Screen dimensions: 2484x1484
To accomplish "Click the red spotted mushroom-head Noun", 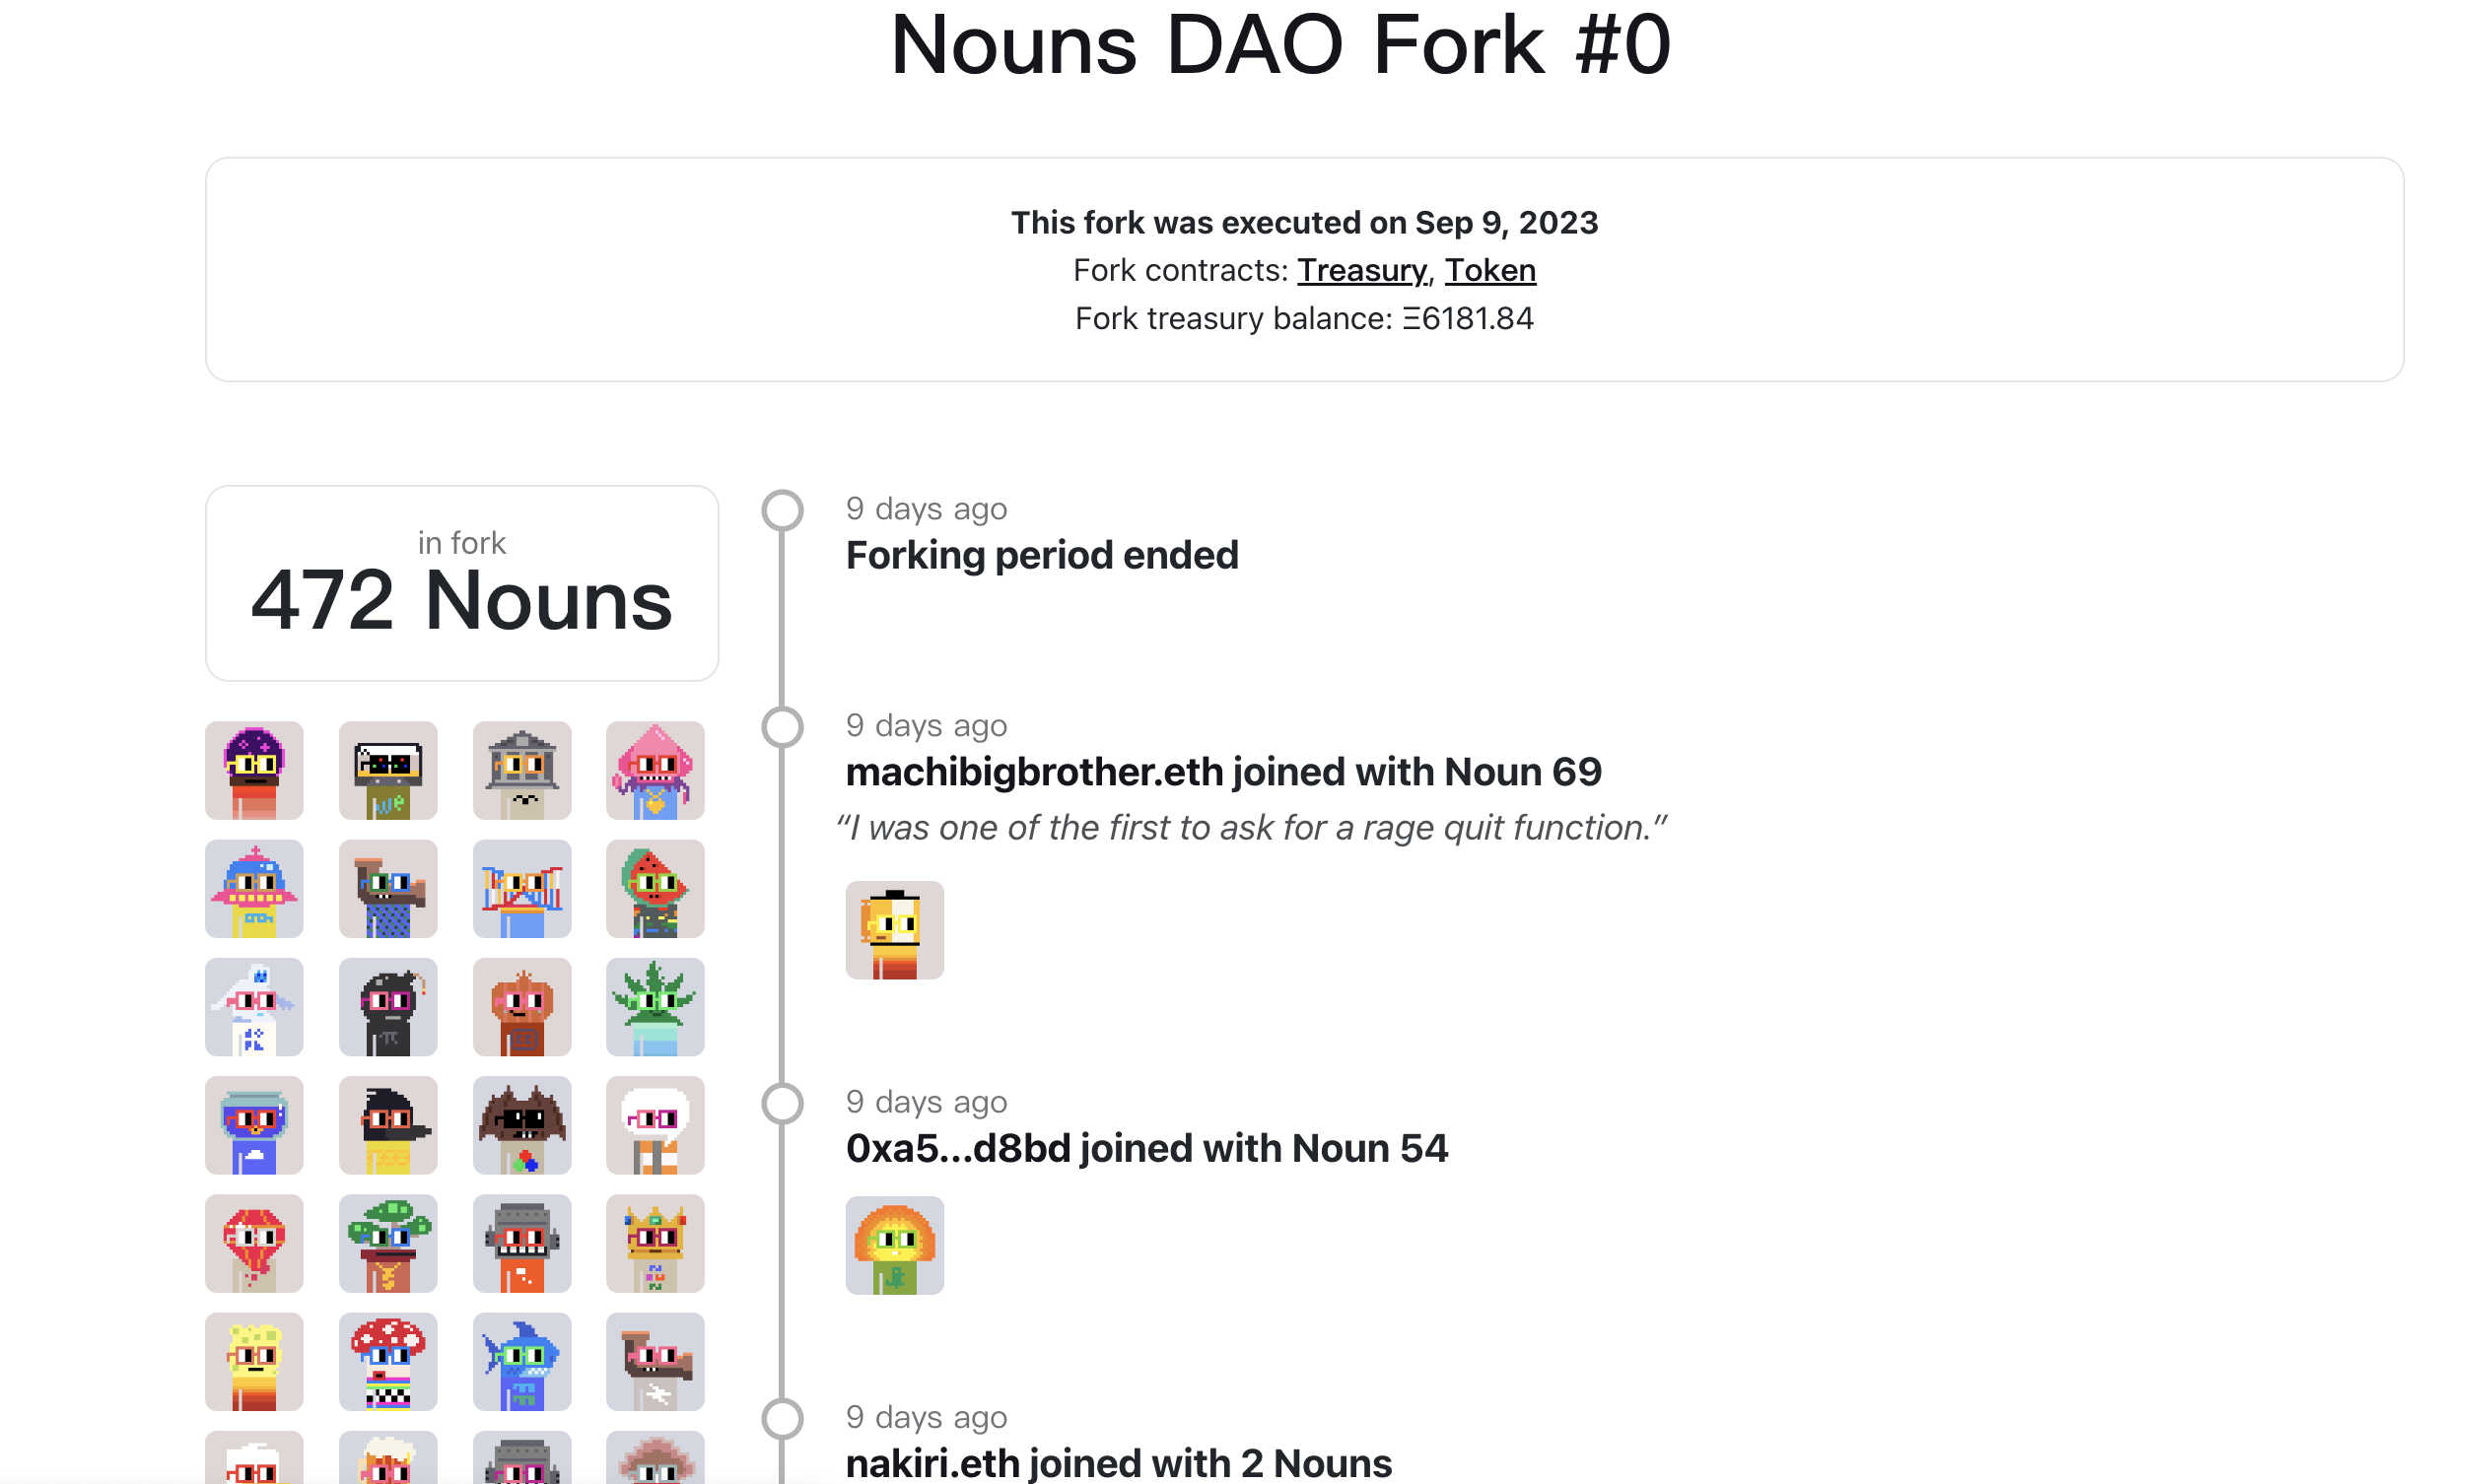I will point(388,1361).
